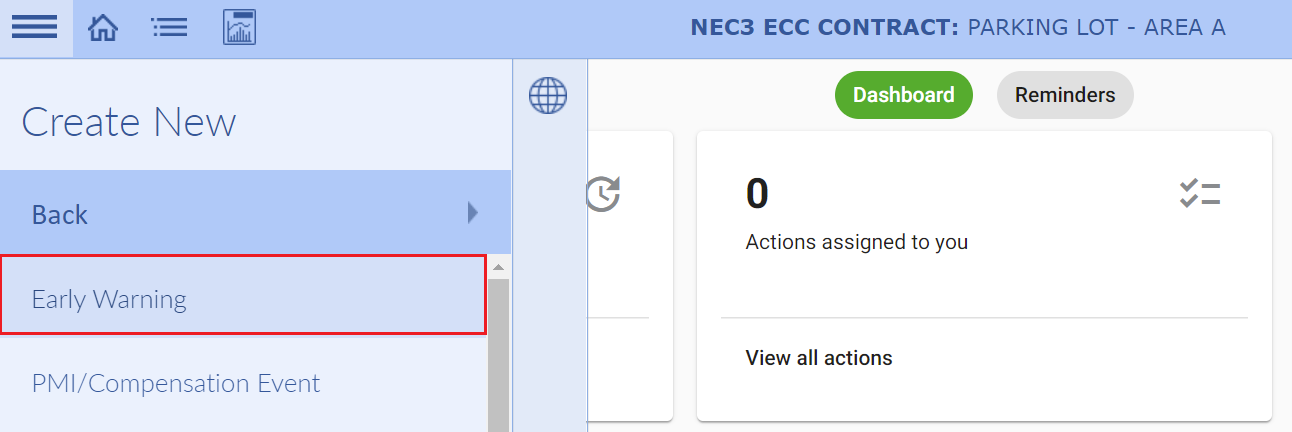Click the Create New heading
The width and height of the screenshot is (1292, 432).
coord(129,122)
